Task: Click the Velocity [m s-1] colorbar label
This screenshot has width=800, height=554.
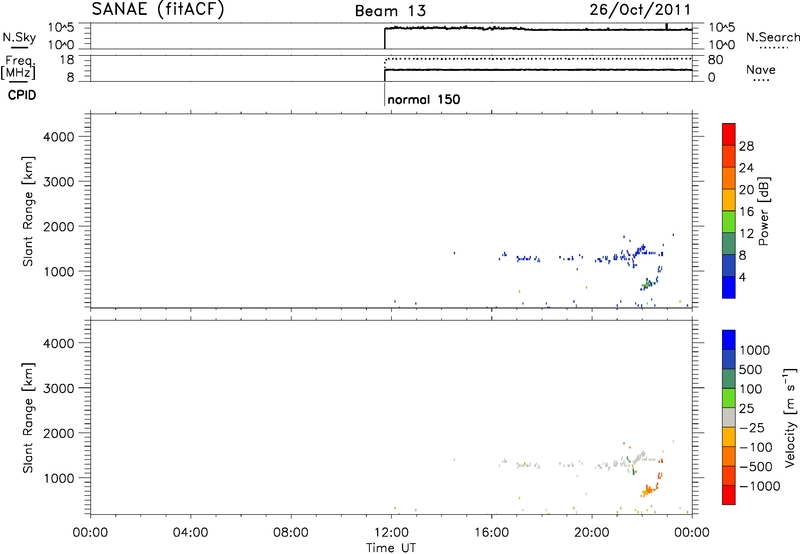Action: (x=790, y=417)
